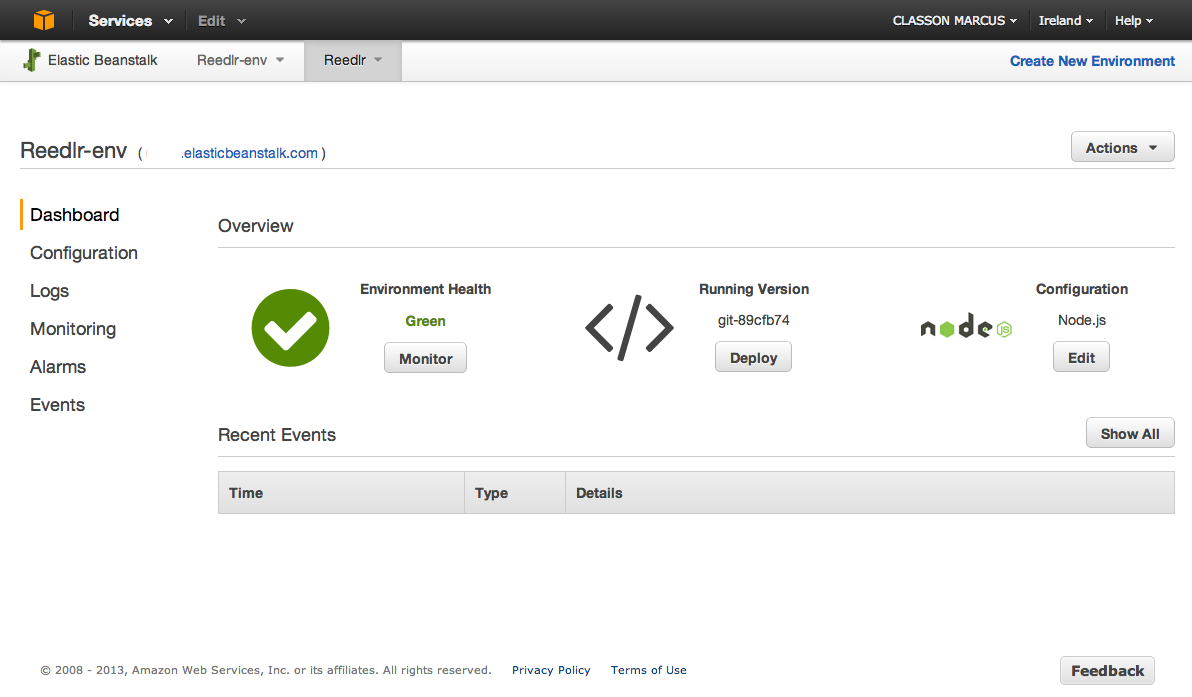The image size is (1192, 697).
Task: Click the green health checkmark icon
Action: 290,328
